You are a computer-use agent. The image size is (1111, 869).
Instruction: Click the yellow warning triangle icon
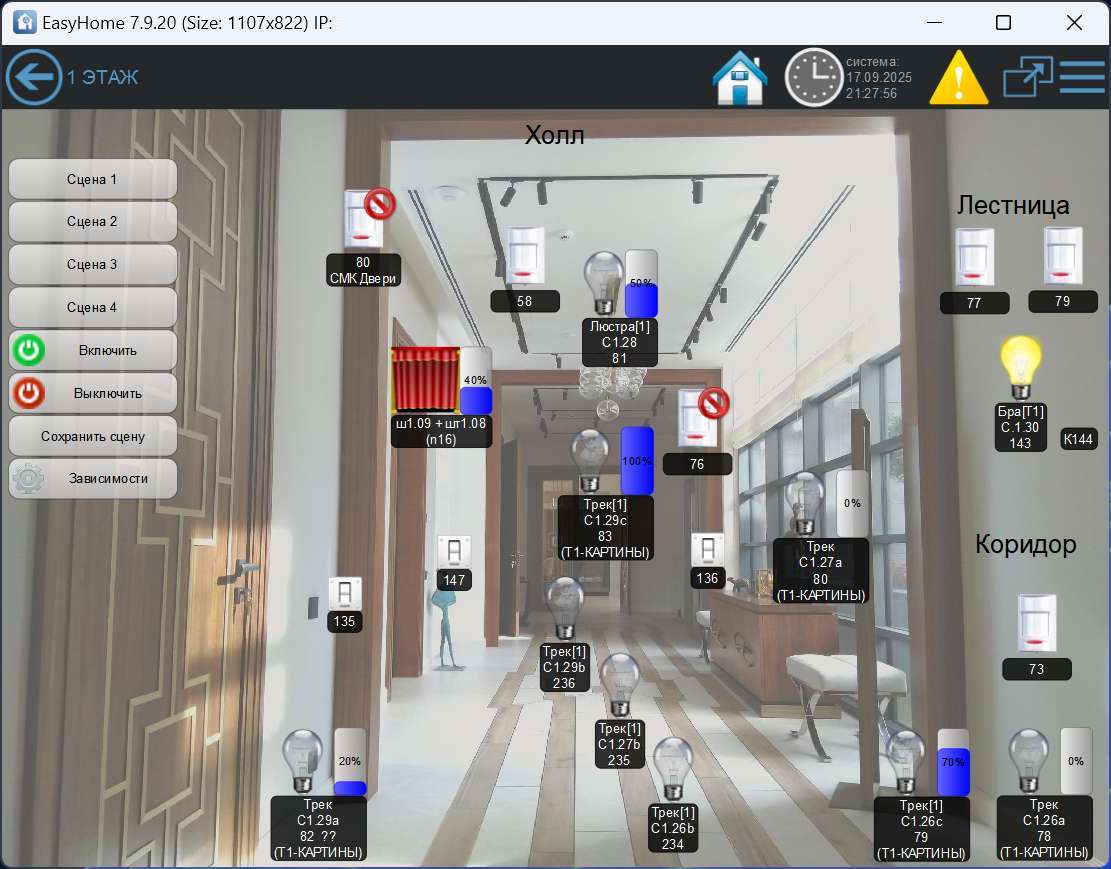957,78
